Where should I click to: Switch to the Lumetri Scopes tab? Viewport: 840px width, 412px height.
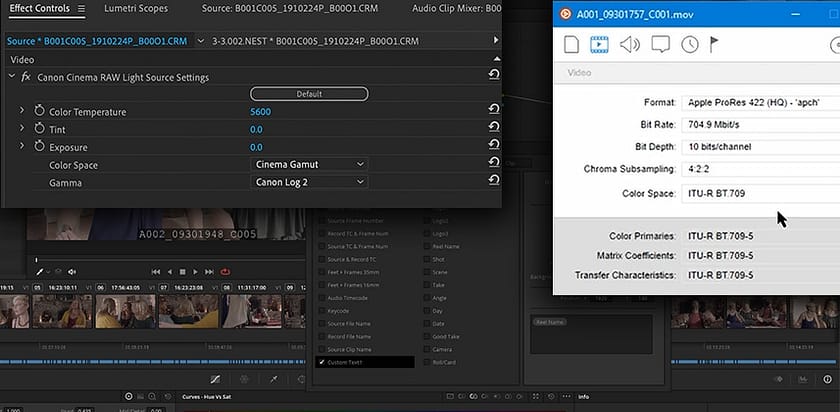tap(136, 9)
